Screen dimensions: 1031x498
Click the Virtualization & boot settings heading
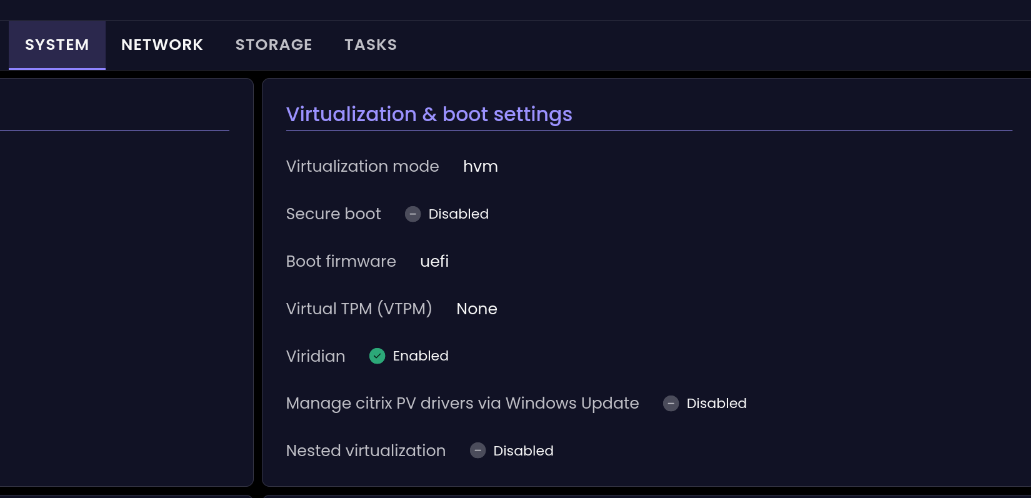pyautogui.click(x=429, y=114)
